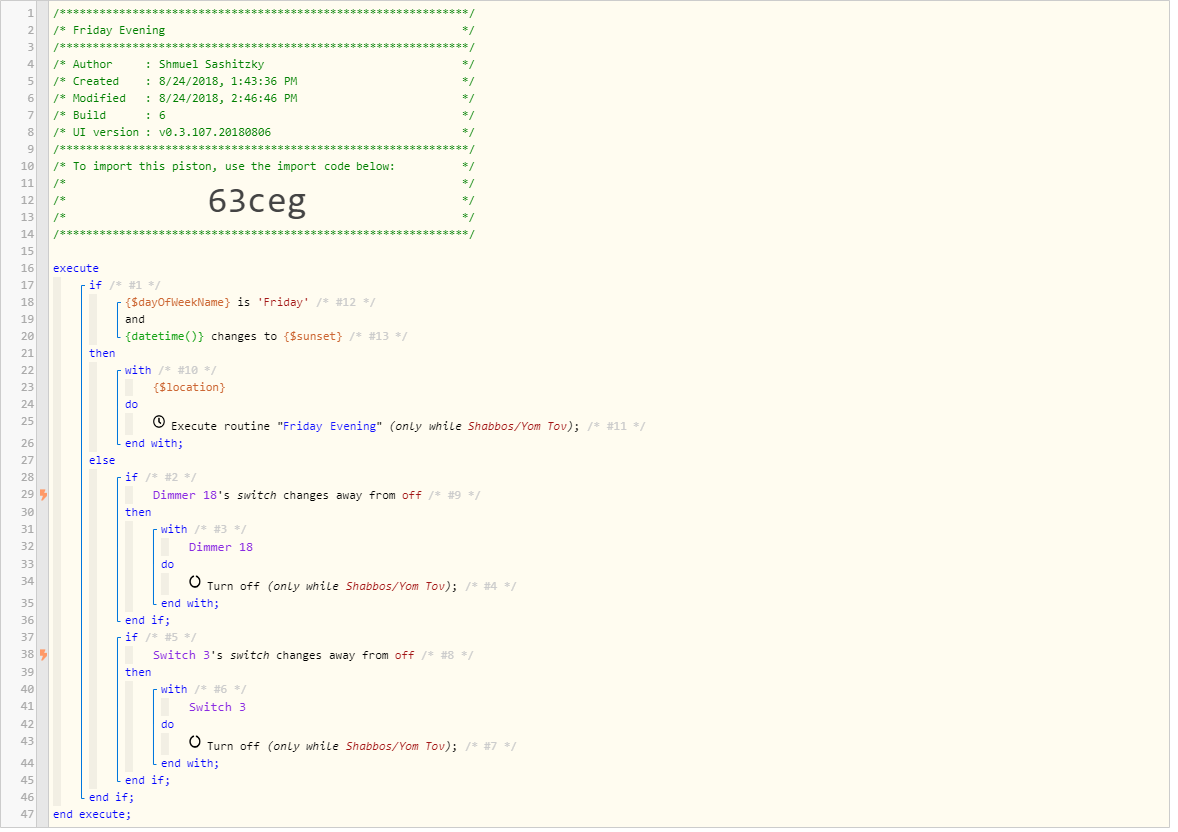Click the 'do' keyword on line 33
This screenshot has width=1178, height=832.
168,564
